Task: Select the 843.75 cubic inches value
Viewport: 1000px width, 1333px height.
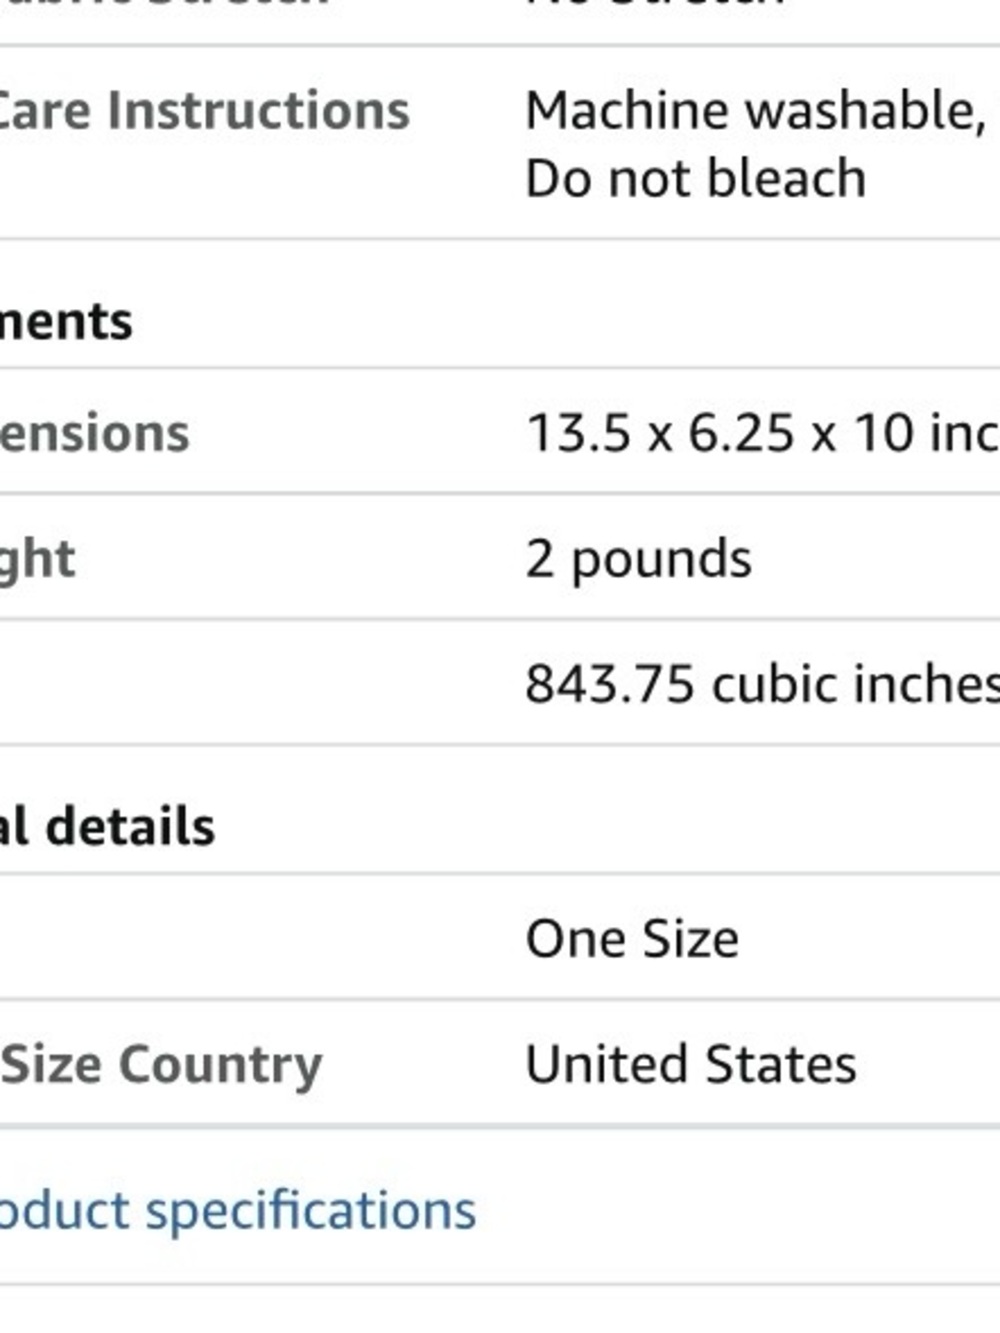Action: click(x=762, y=685)
